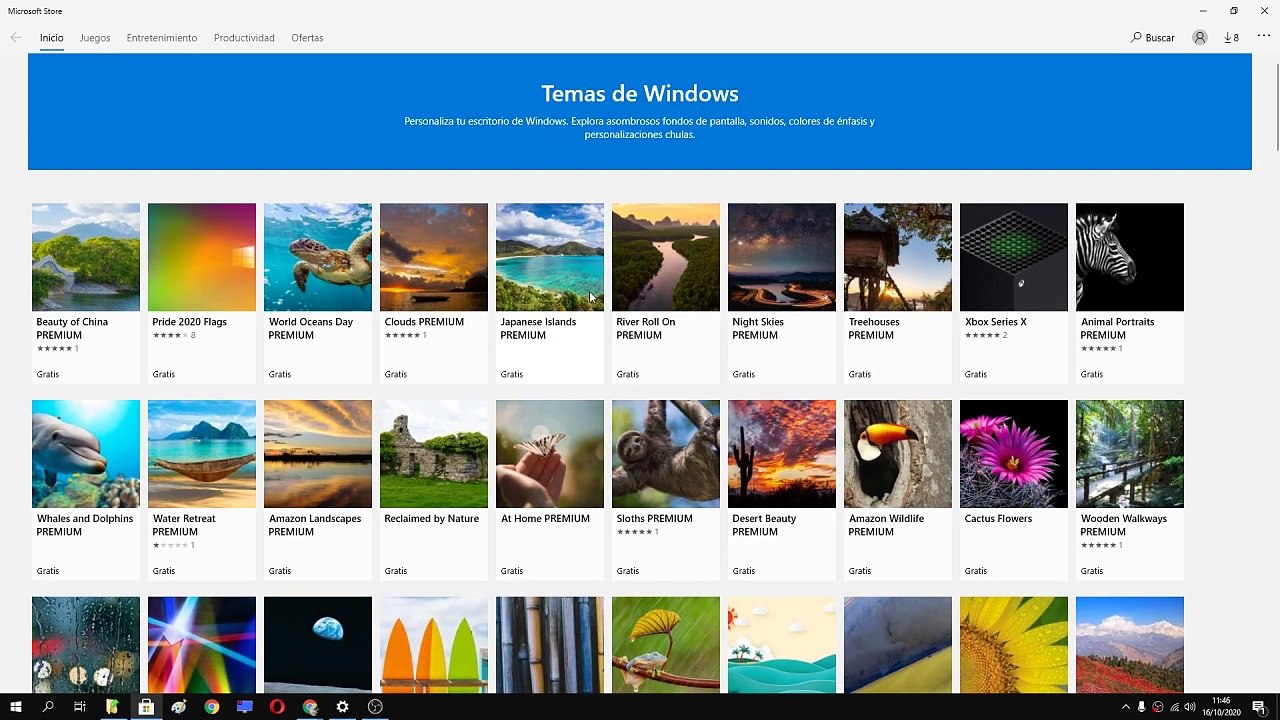Open the notification center icon
This screenshot has width=1280, height=720.
[1259, 707]
